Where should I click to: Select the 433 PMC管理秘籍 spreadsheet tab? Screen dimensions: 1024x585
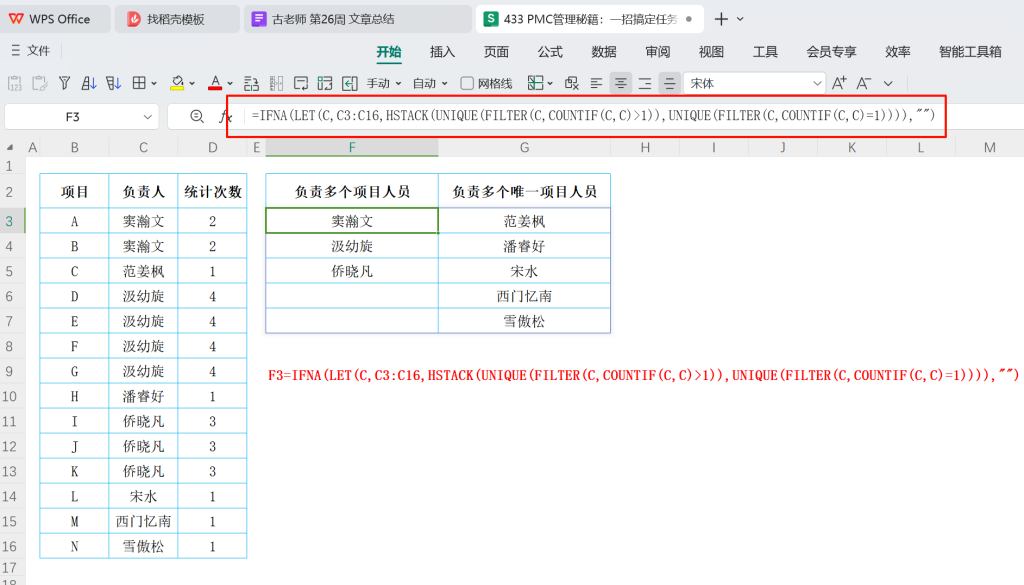590,19
